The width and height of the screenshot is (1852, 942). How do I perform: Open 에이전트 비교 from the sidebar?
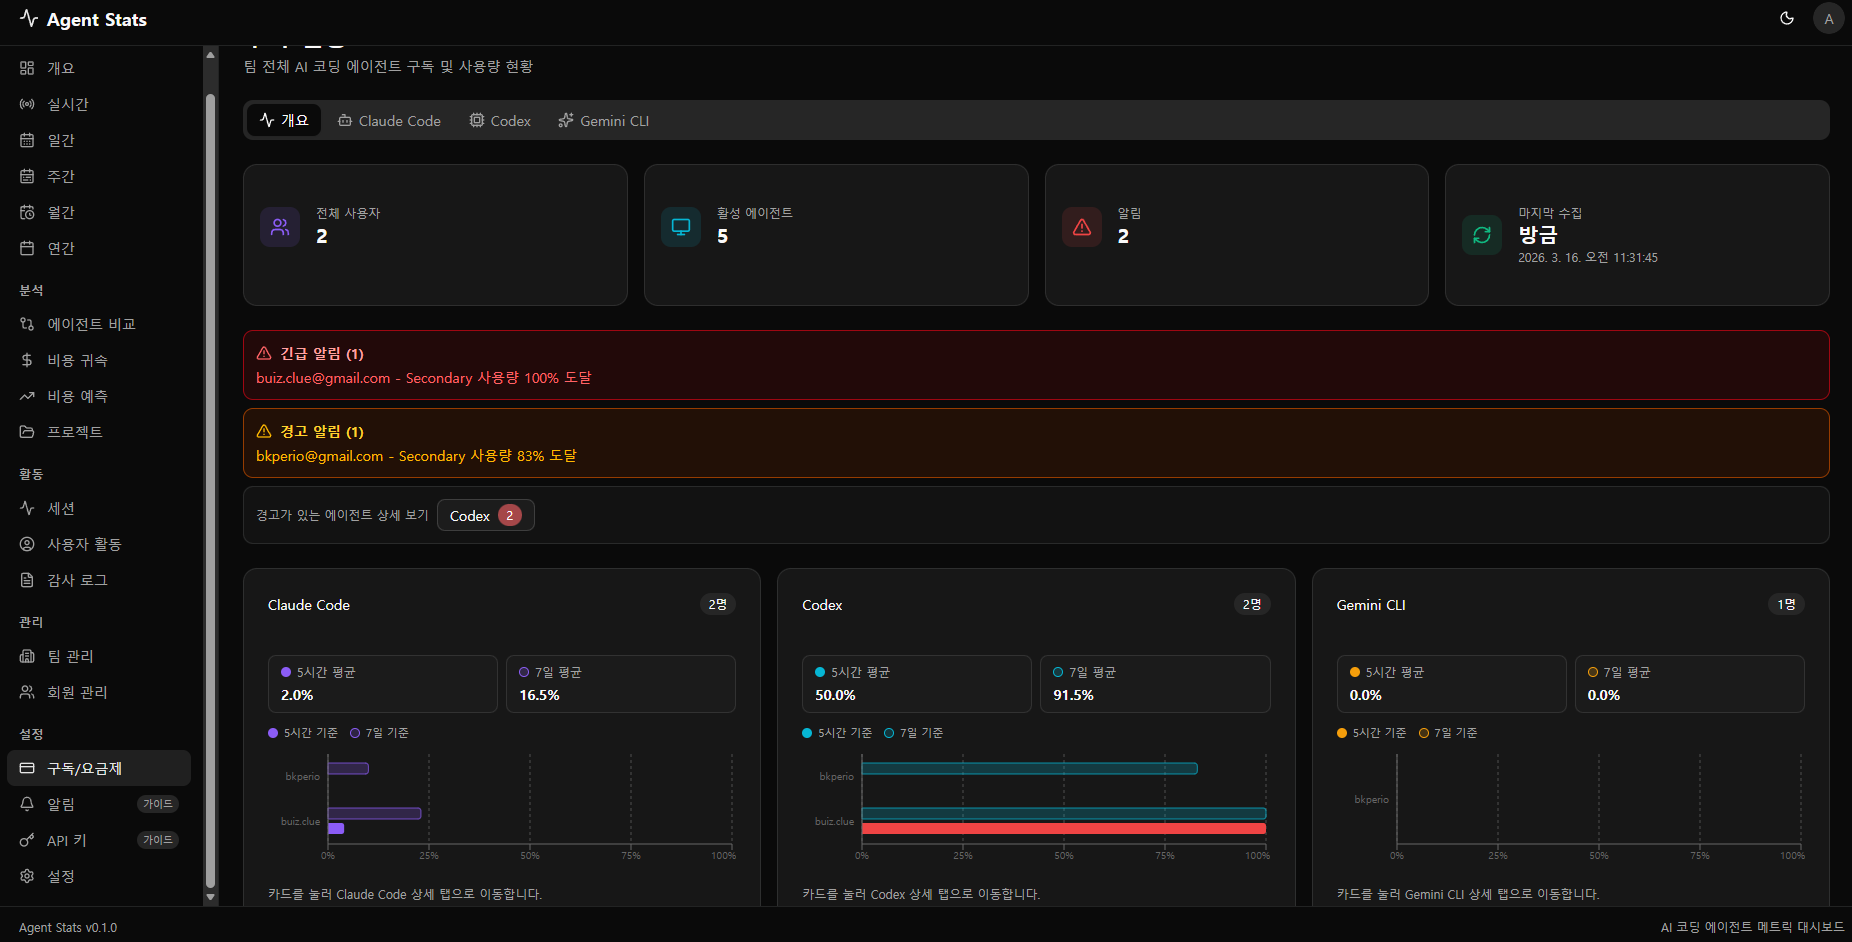coord(90,324)
